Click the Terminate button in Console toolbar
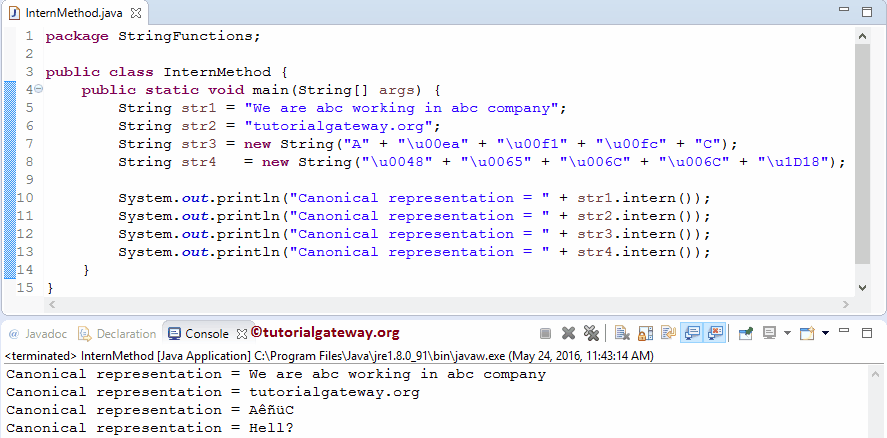This screenshot has height=438, width=887. click(545, 333)
